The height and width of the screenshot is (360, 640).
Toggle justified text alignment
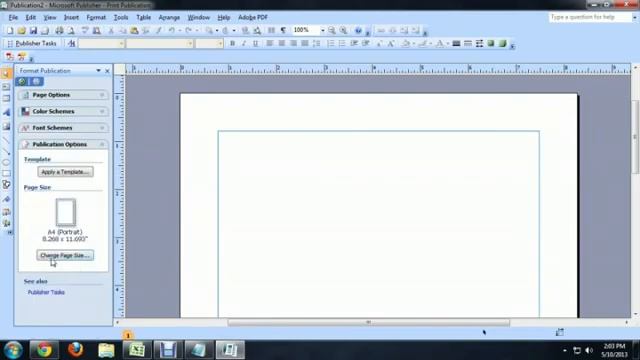coord(304,44)
